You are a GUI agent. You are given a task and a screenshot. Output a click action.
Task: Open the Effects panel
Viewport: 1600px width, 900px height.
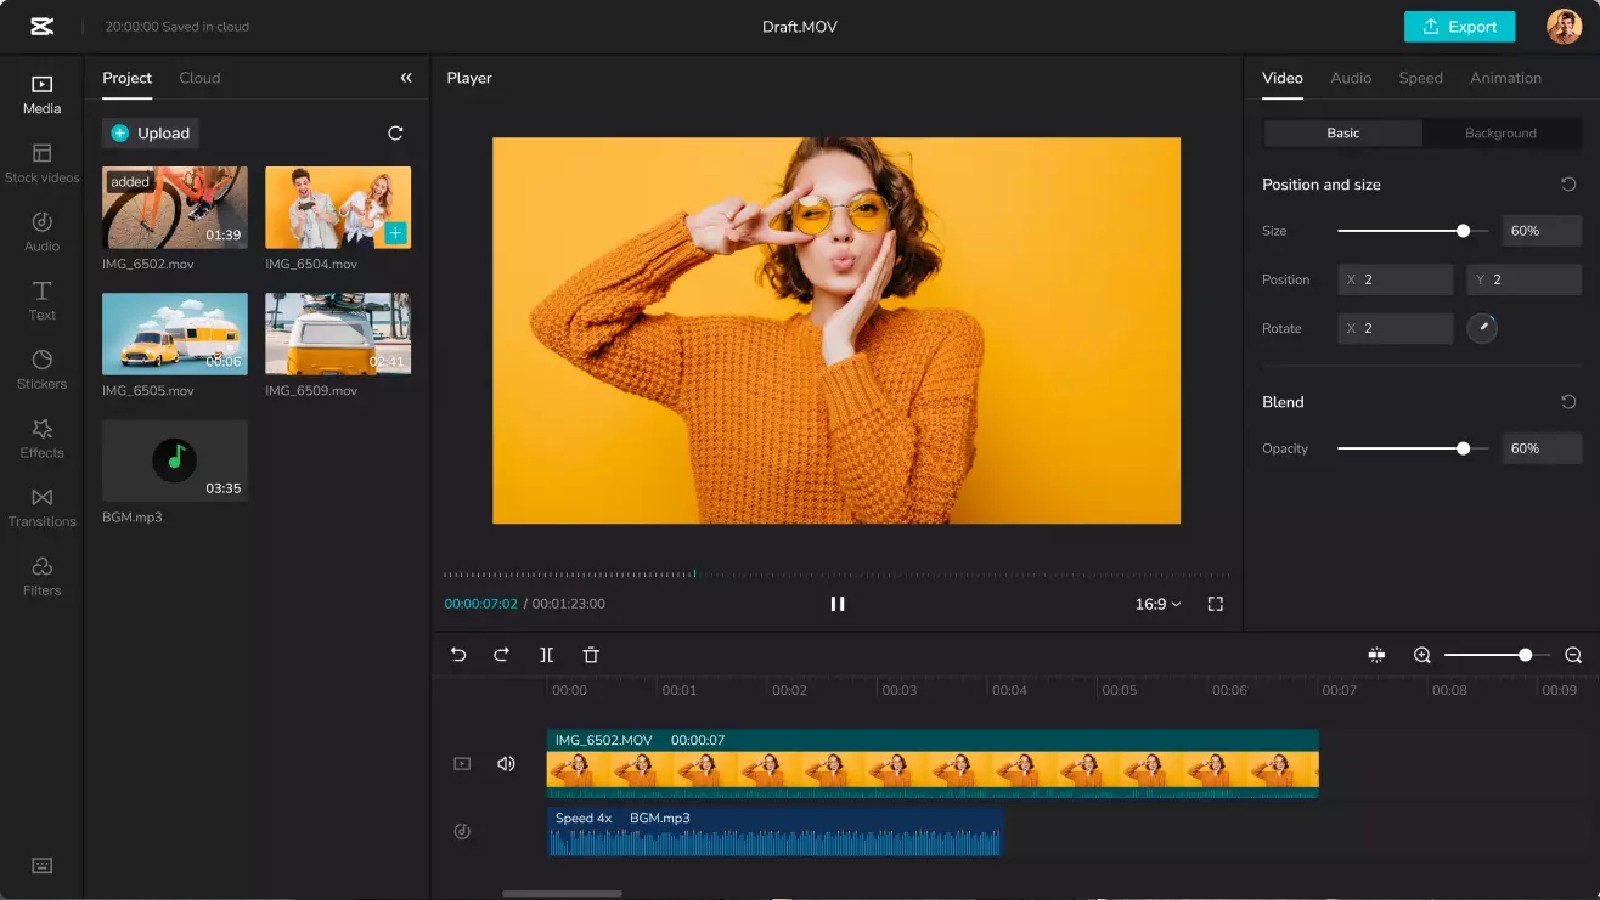[41, 437]
